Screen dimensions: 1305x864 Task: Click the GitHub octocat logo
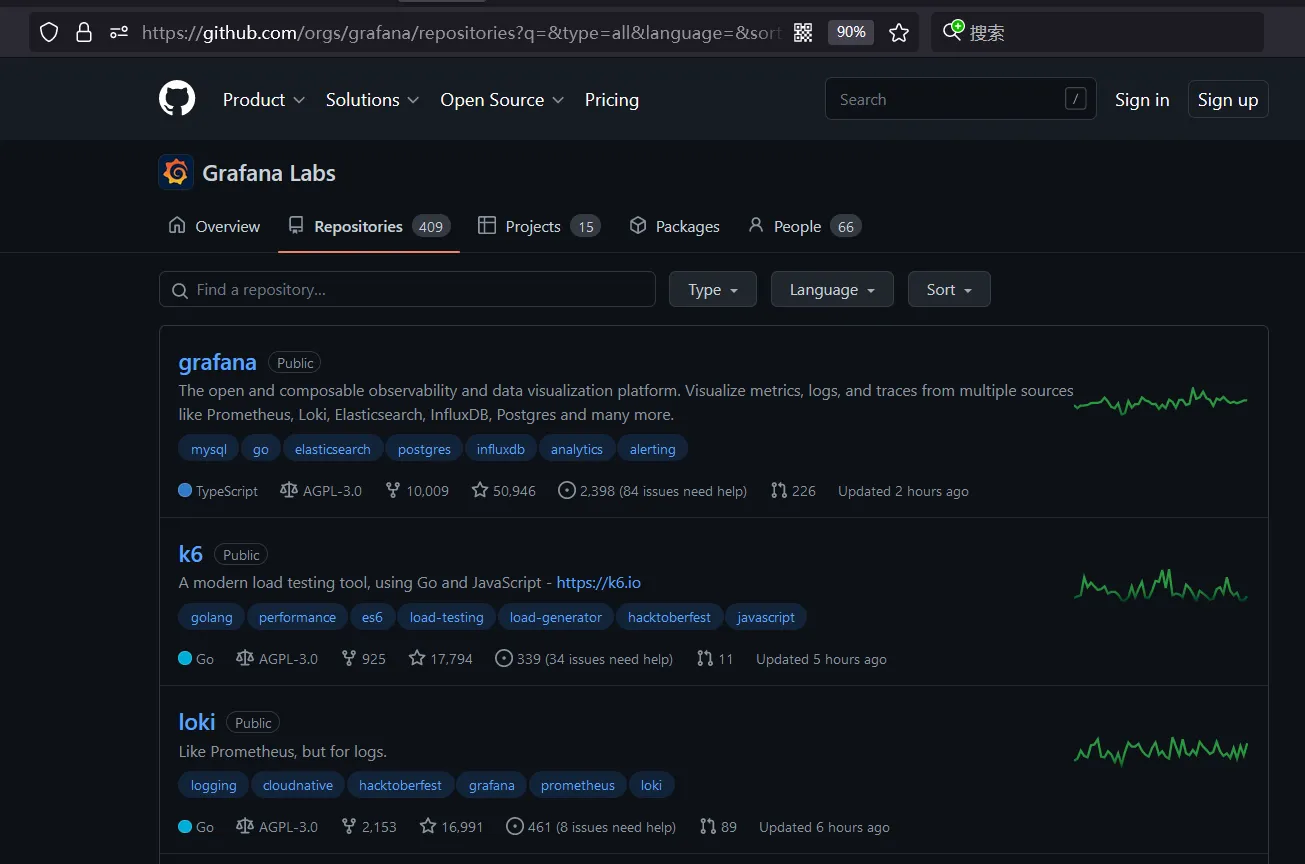(177, 99)
